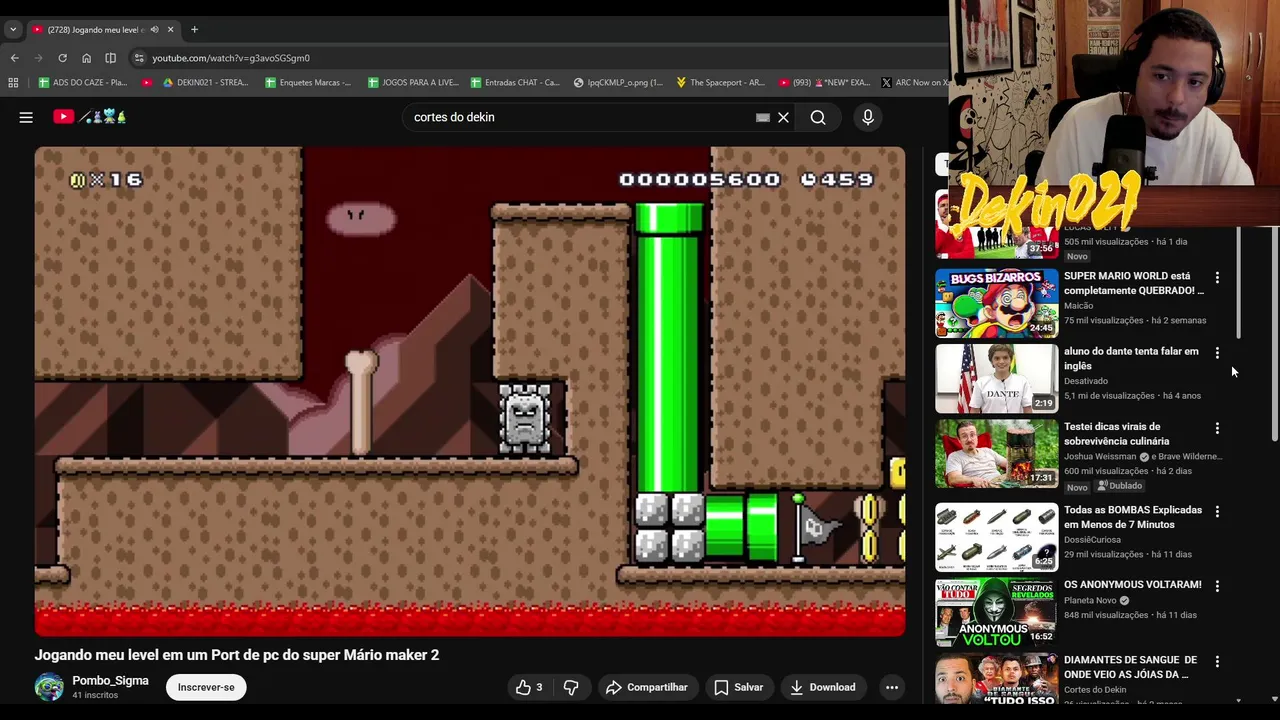Clear the search box text with X
Viewport: 1280px width, 720px height.
coord(783,117)
